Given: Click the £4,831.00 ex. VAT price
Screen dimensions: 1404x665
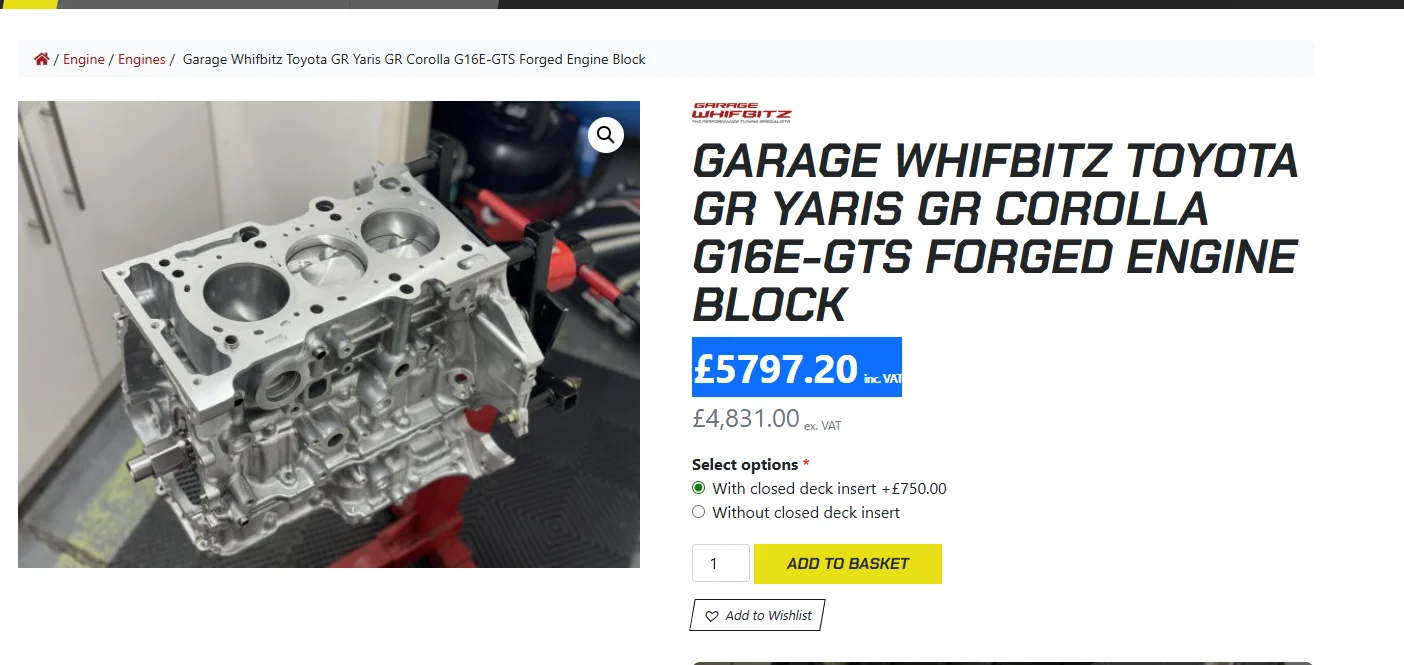Looking at the screenshot, I should point(767,419).
